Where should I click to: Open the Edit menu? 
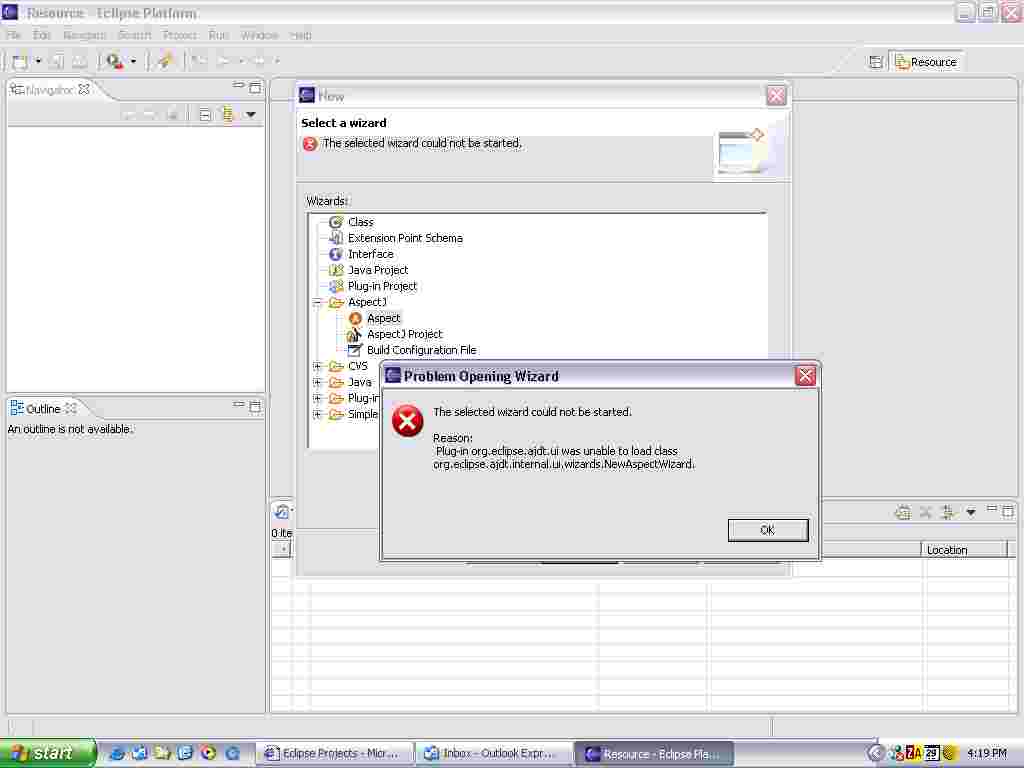point(42,35)
